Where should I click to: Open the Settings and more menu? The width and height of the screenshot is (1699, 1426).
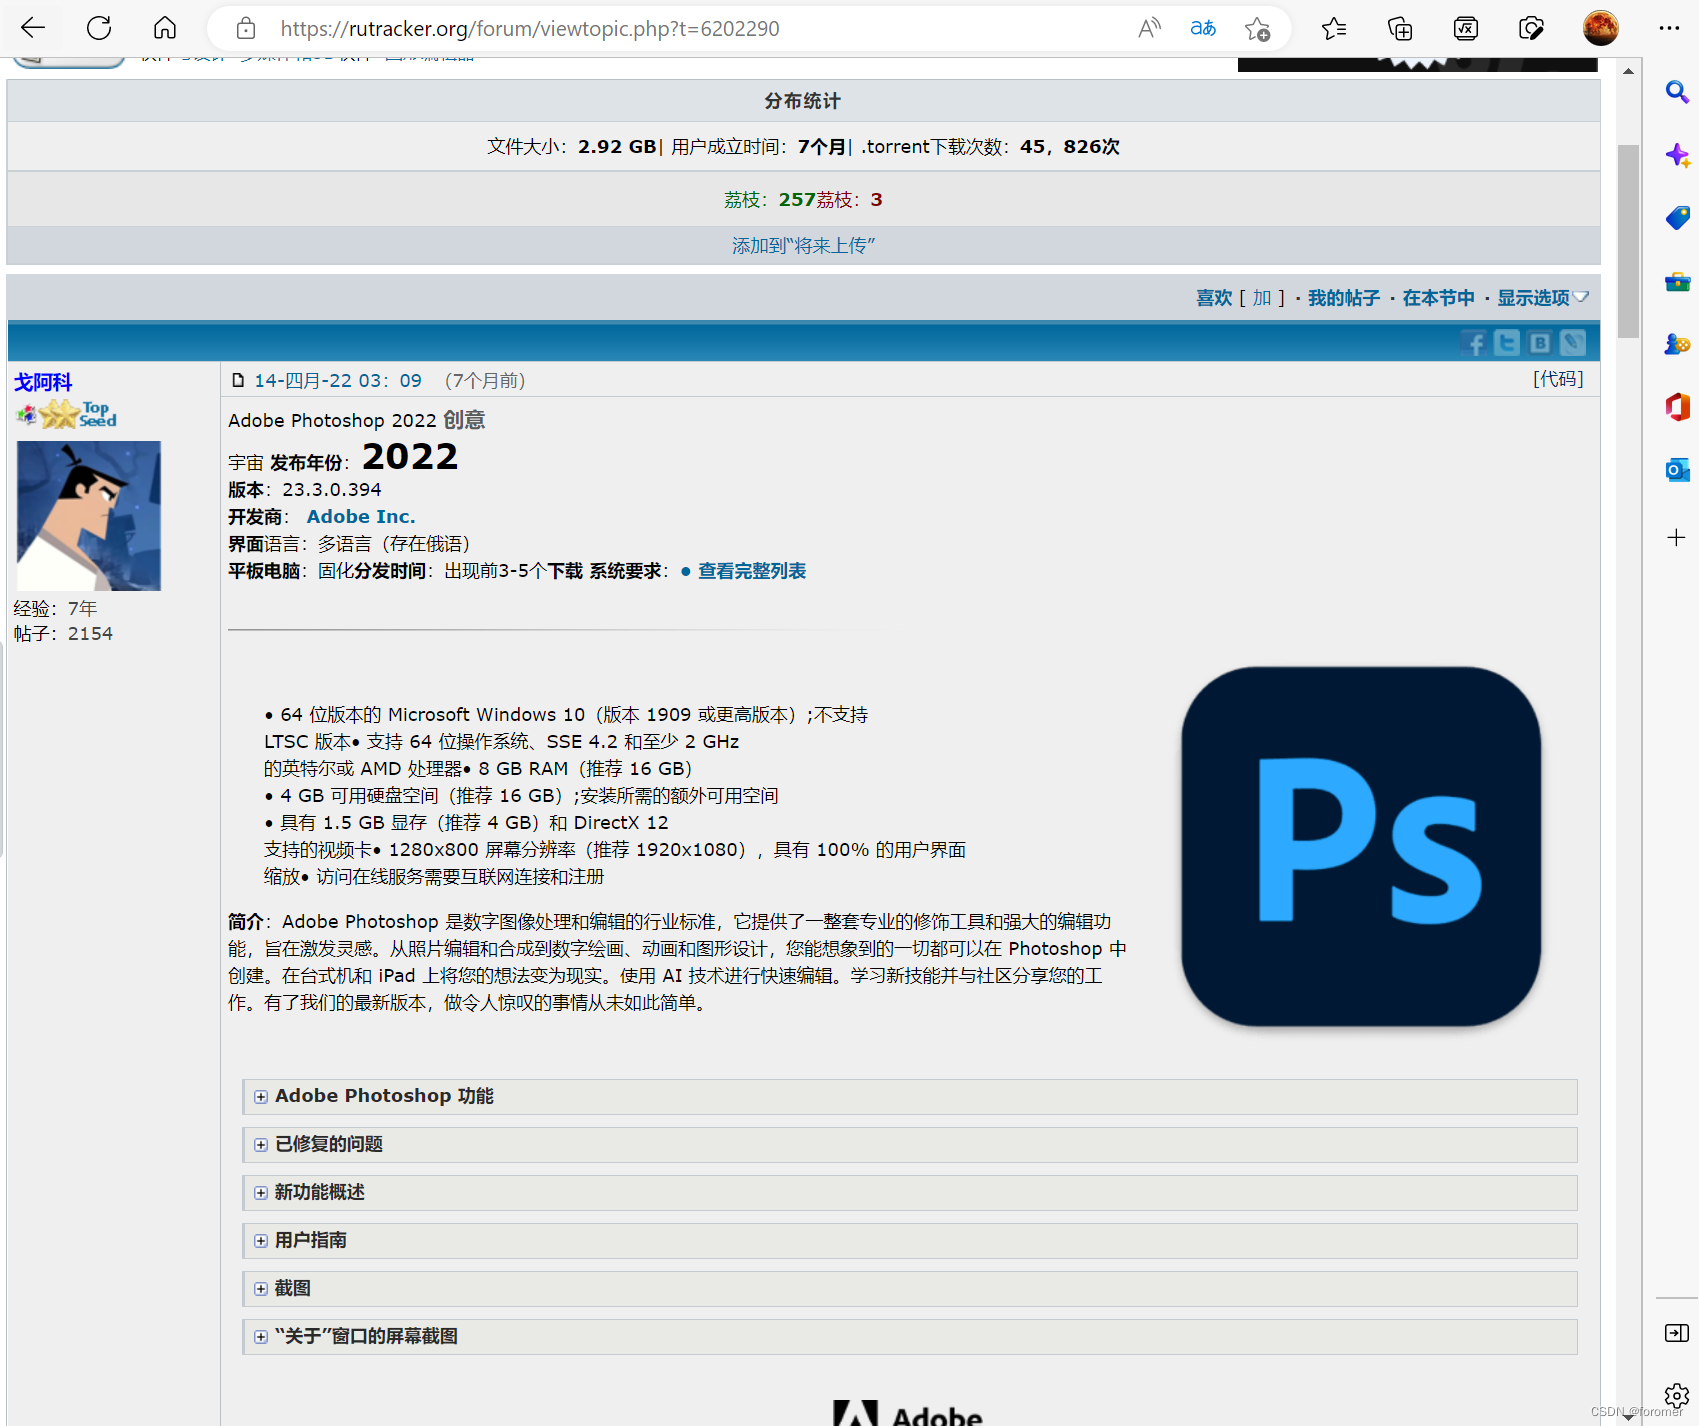click(1669, 28)
